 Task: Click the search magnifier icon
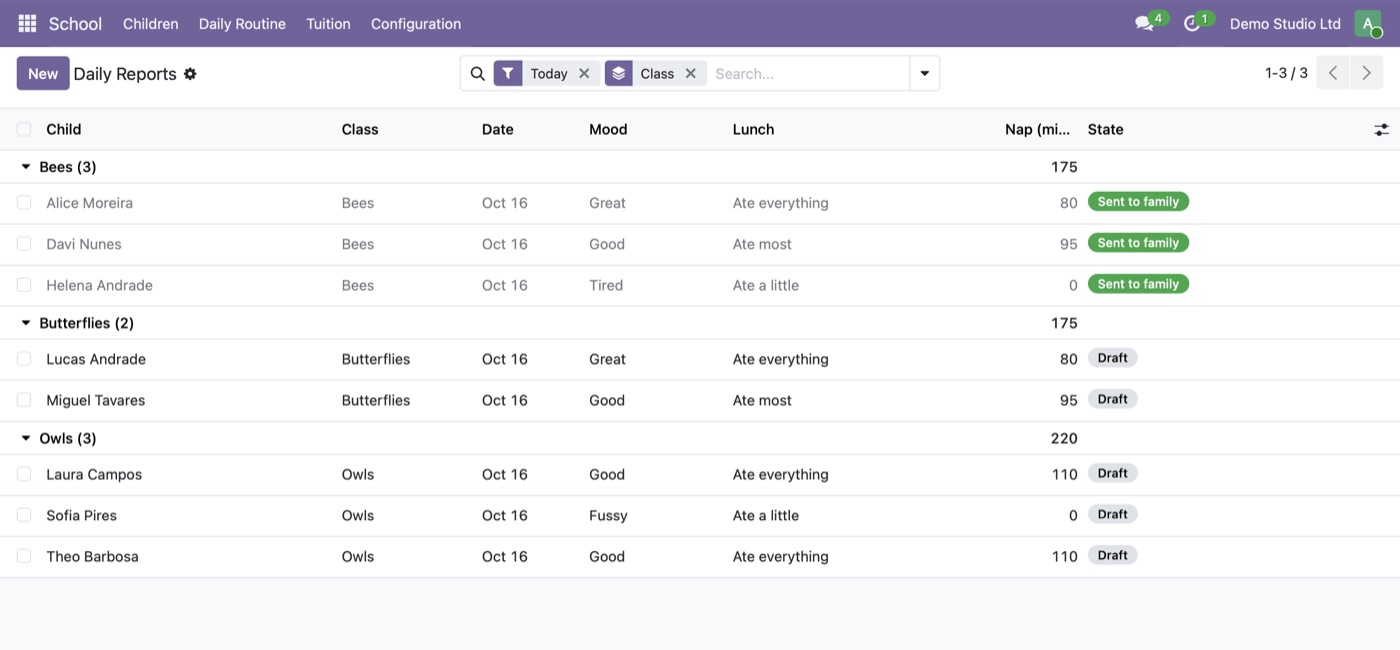pos(477,74)
